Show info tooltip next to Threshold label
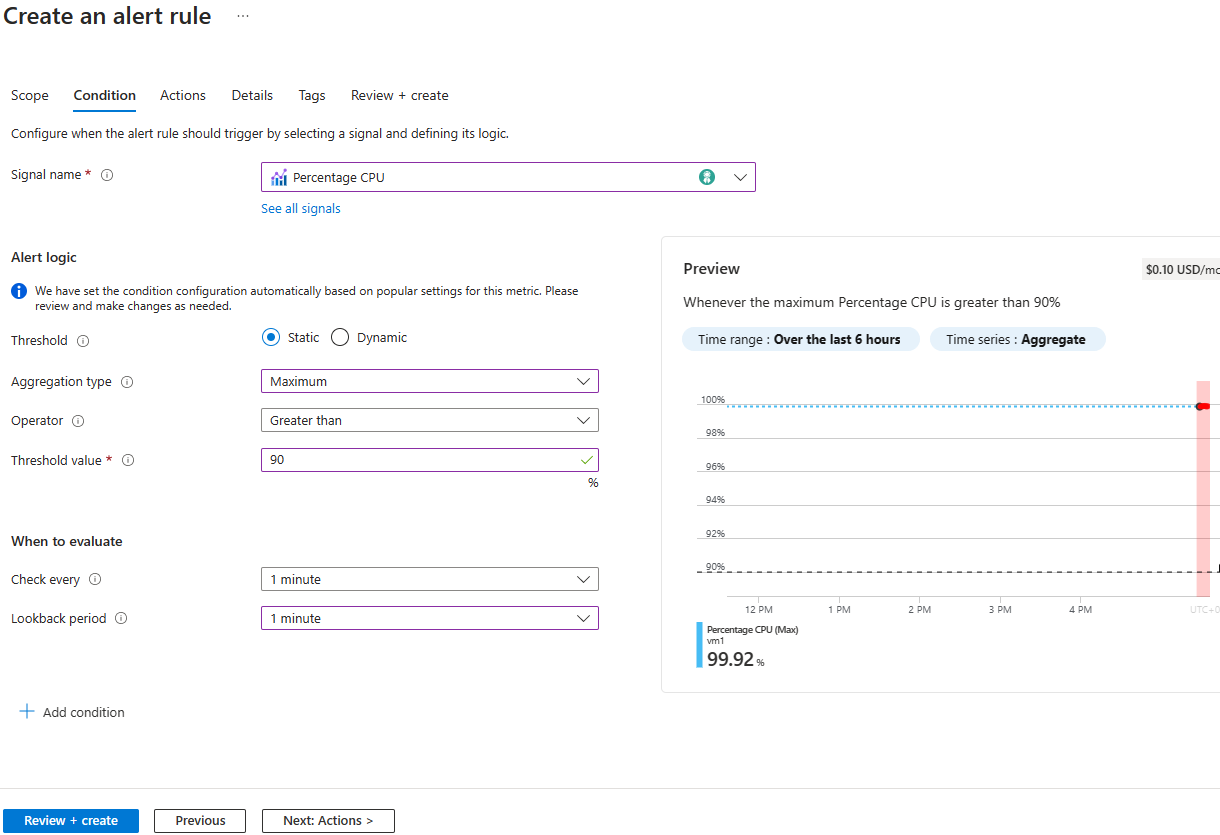Viewport: 1220px width, 835px height. [83, 341]
